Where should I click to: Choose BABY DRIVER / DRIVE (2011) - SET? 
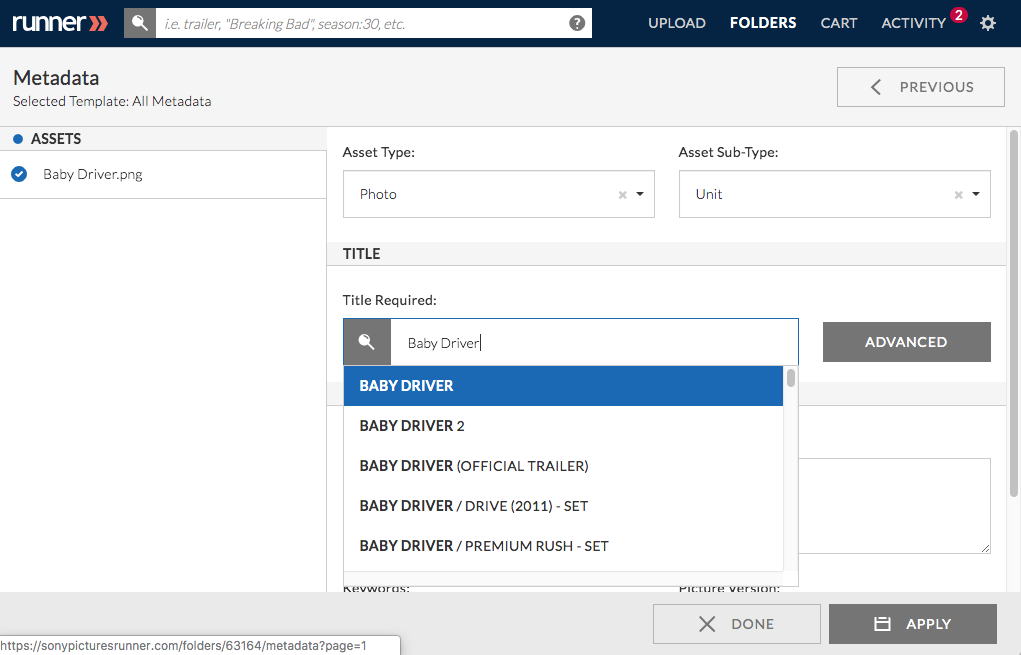point(563,506)
